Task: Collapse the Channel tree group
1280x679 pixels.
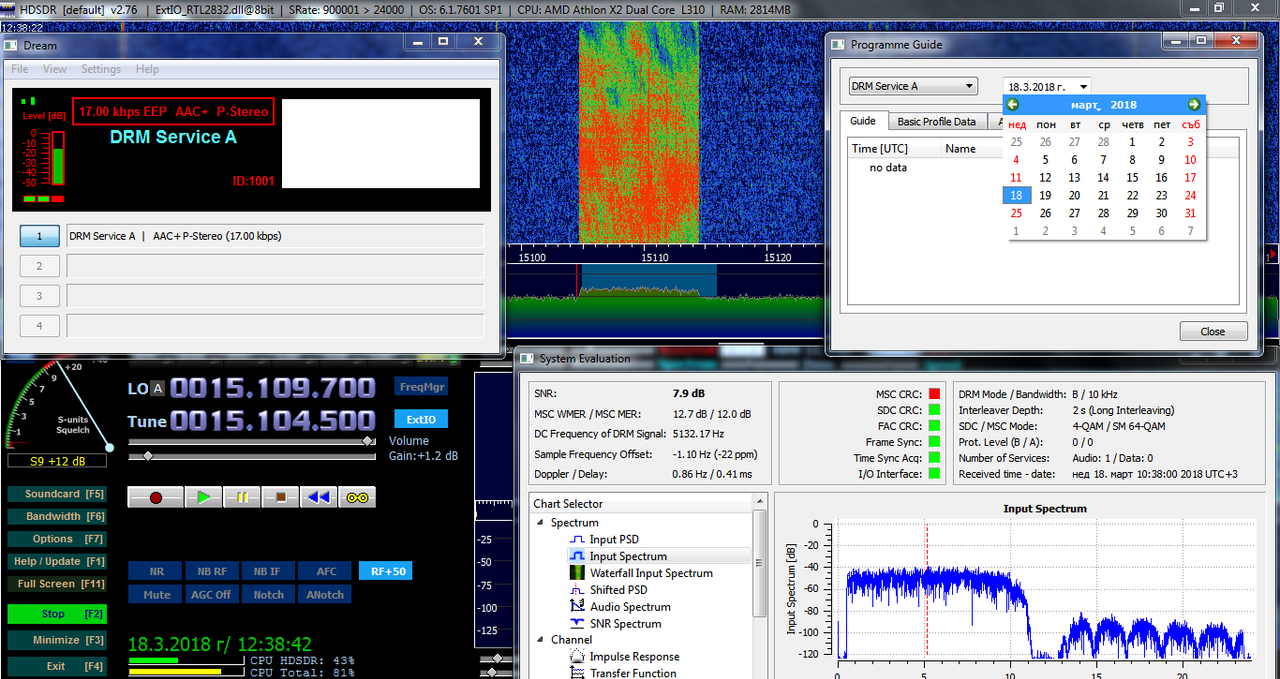Action: click(541, 640)
